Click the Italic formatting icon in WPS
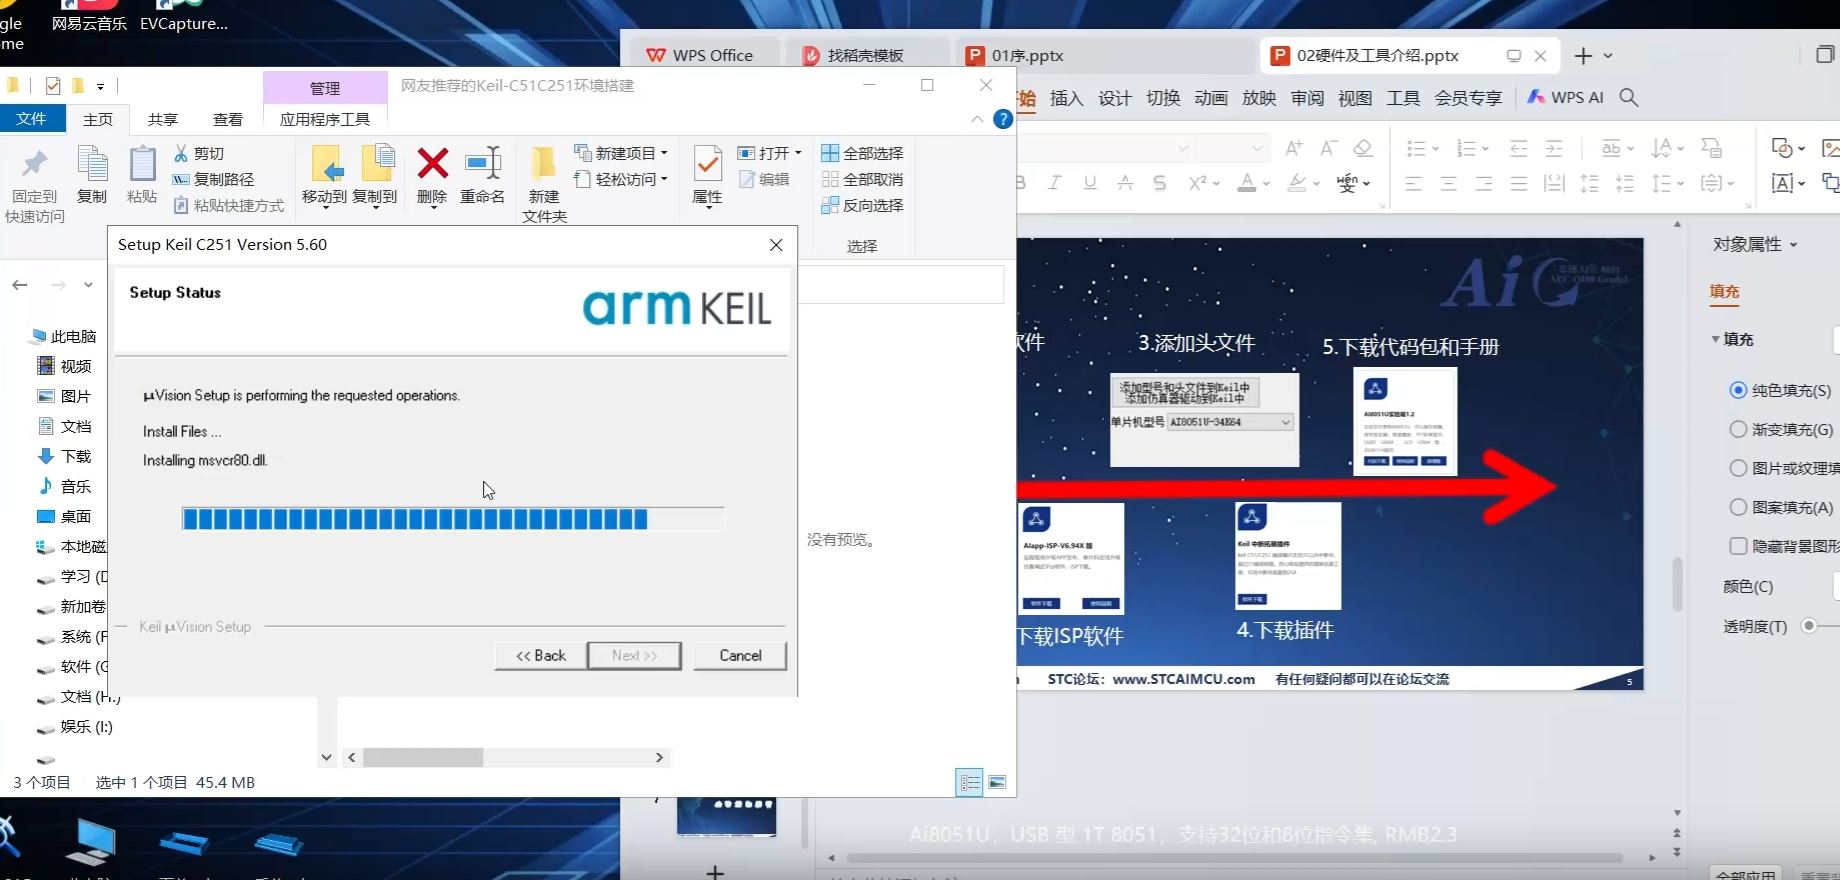 1054,183
